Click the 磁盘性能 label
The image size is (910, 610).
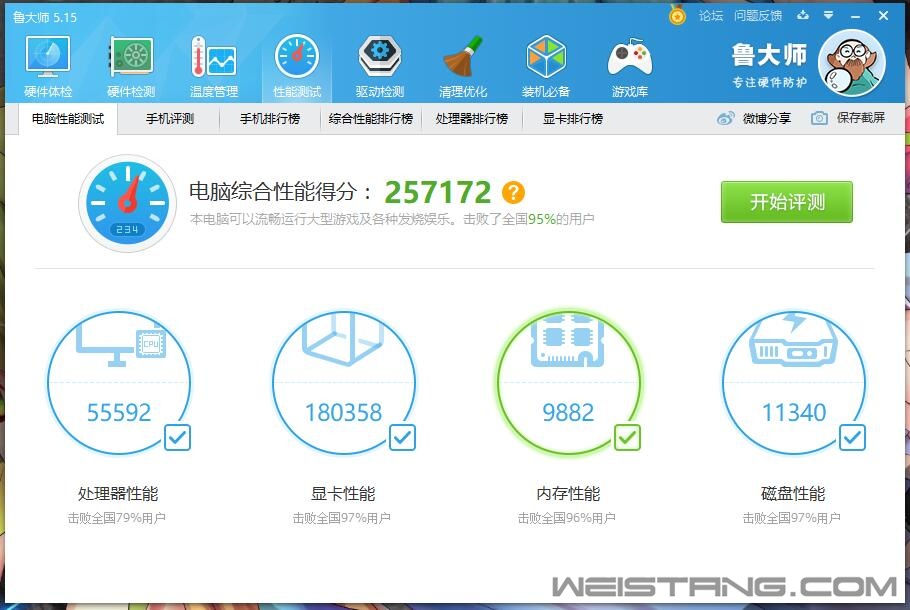click(793, 494)
